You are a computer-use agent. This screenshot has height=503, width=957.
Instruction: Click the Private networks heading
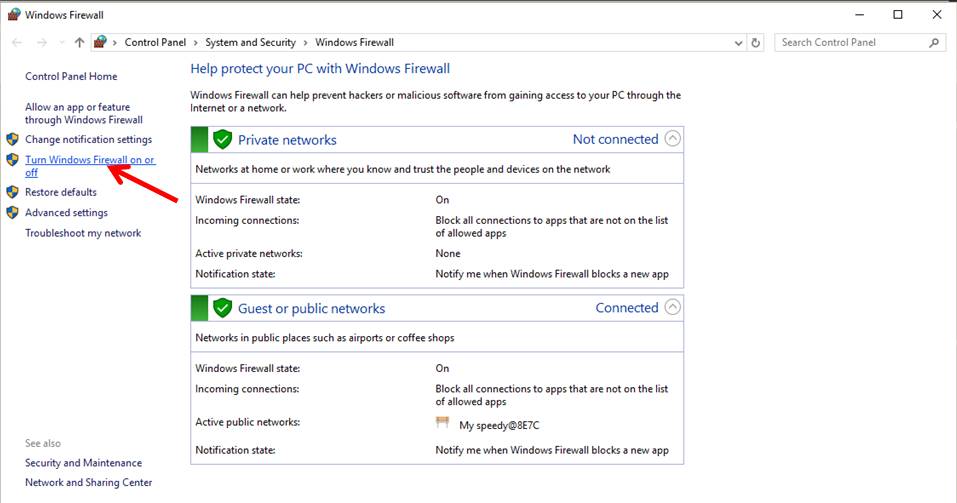287,140
